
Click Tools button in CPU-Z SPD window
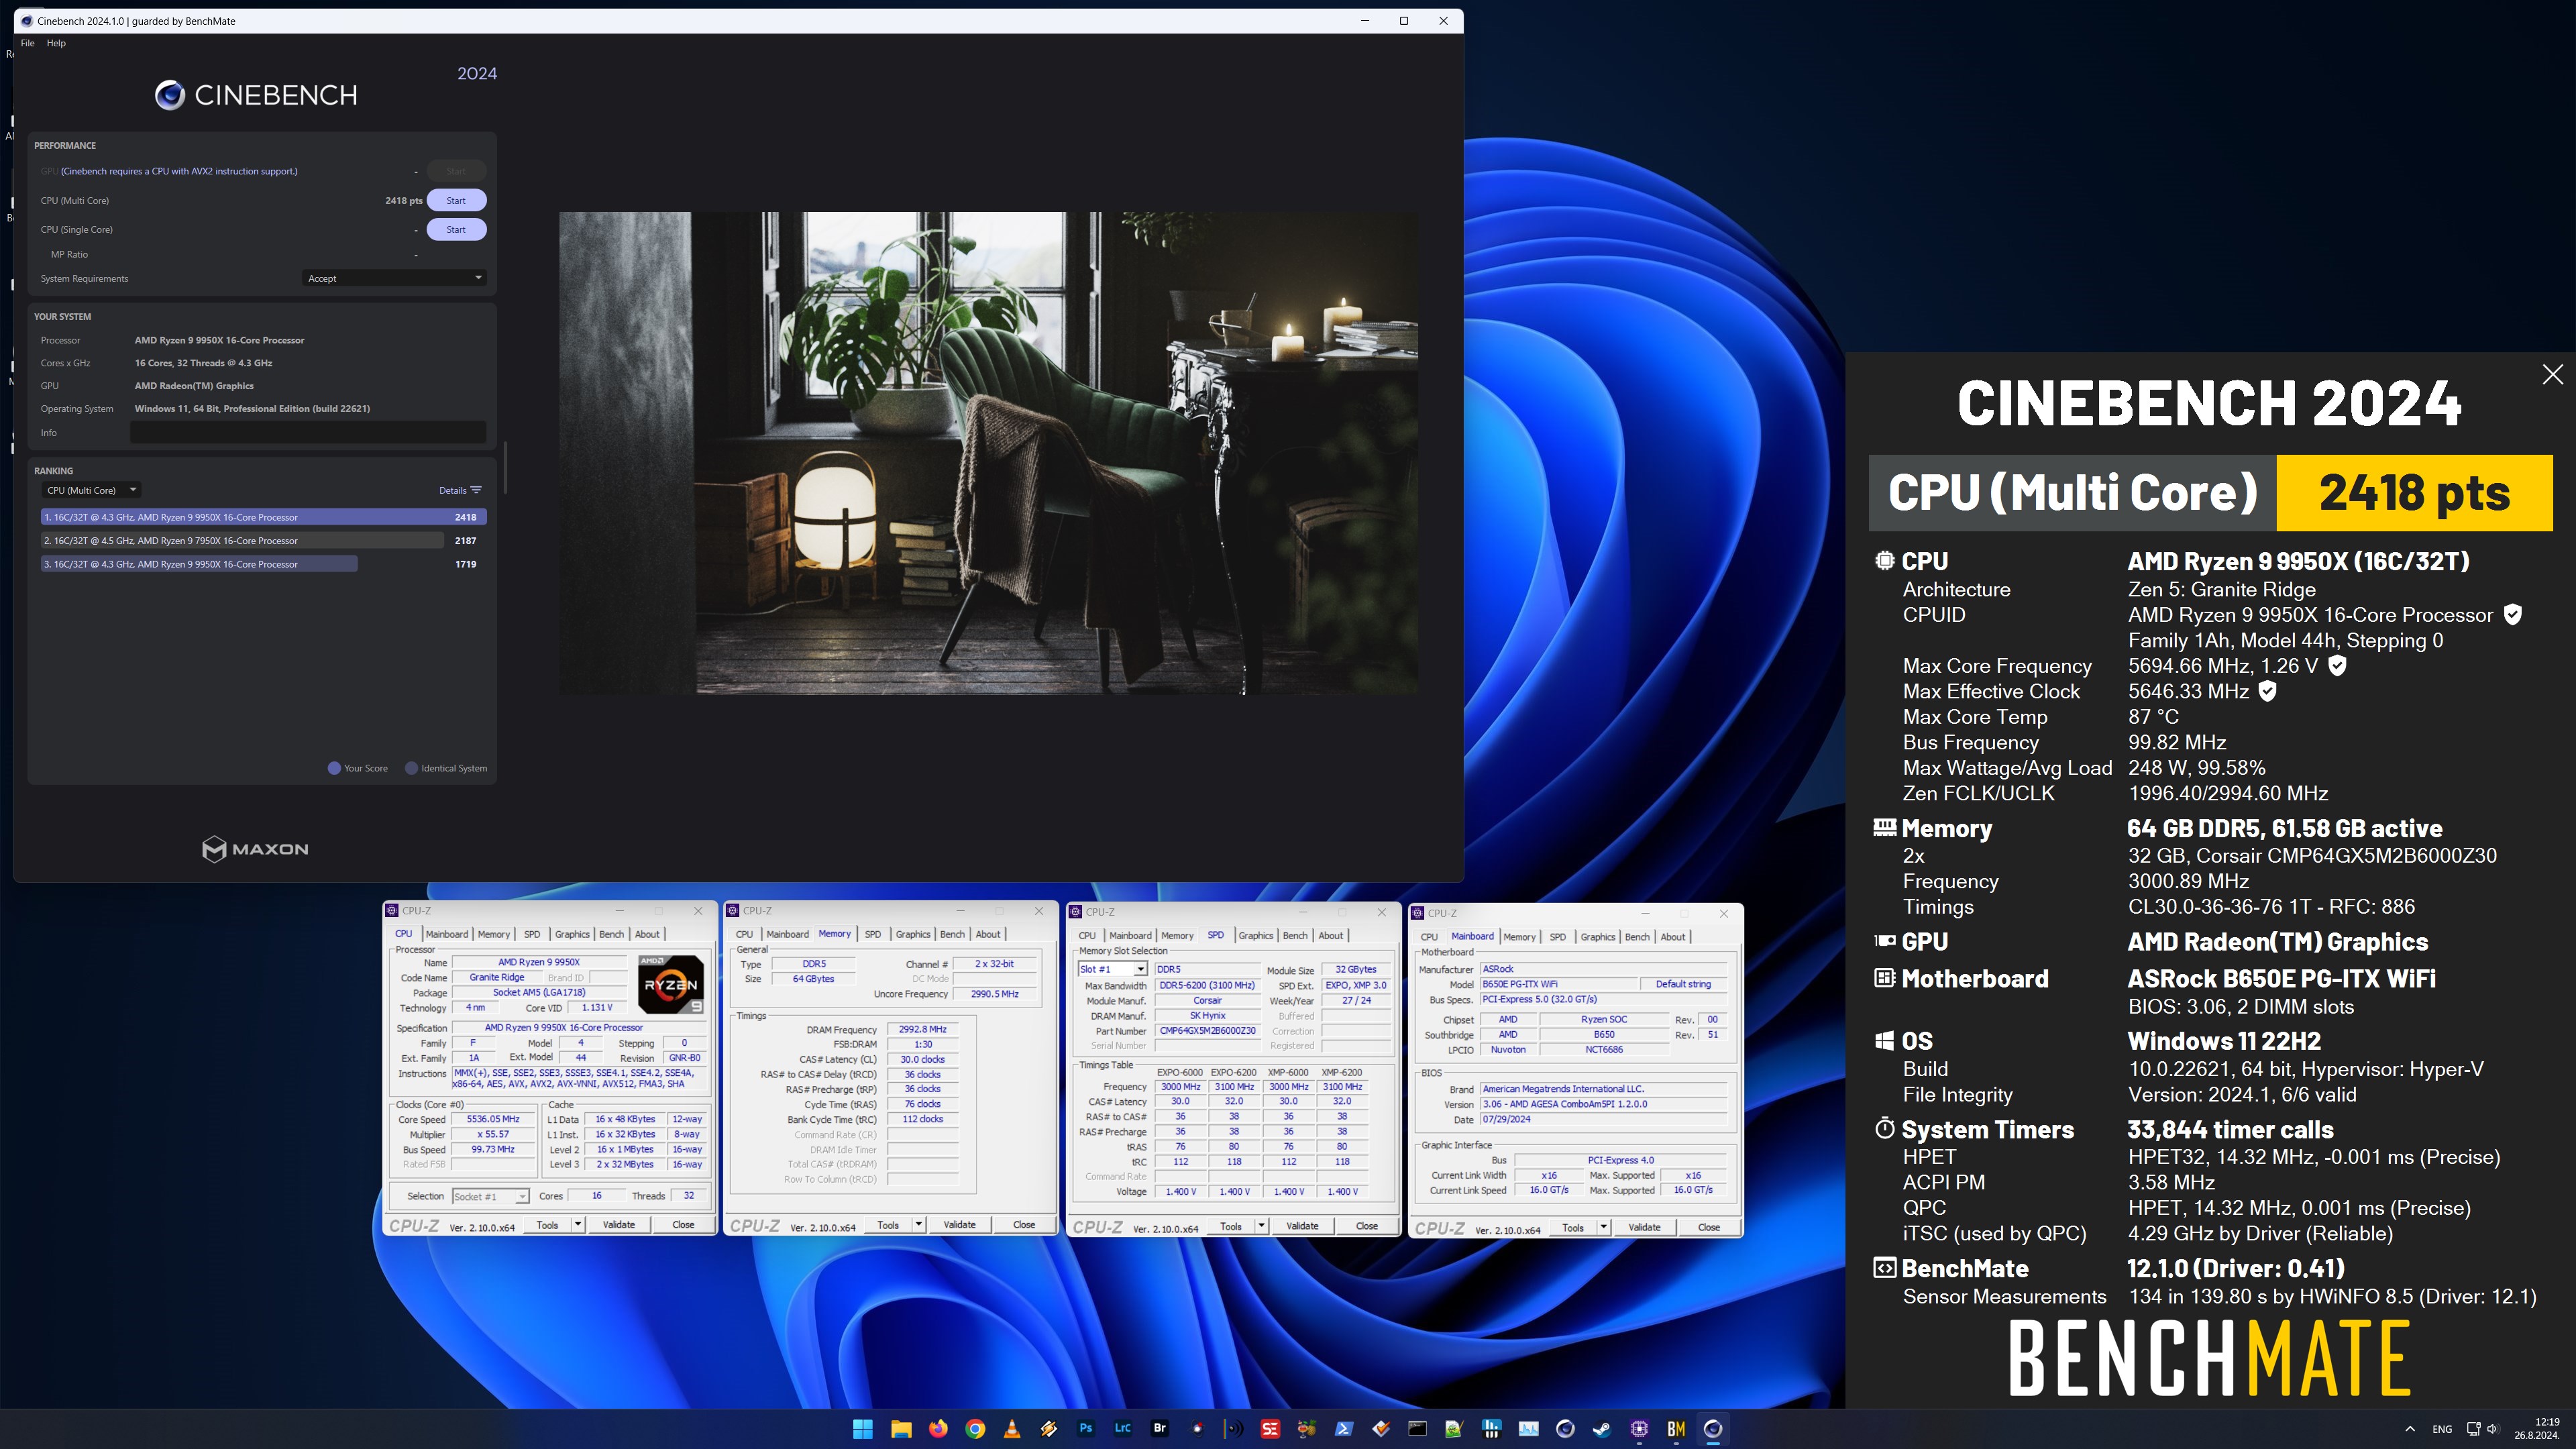pyautogui.click(x=1230, y=1226)
